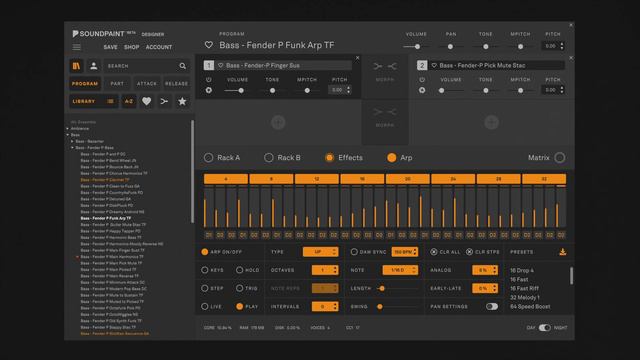Favorite the program Bass - Fender P Funk Arp TF
Image resolution: width=640 pixels, height=360 pixels.
coord(209,45)
